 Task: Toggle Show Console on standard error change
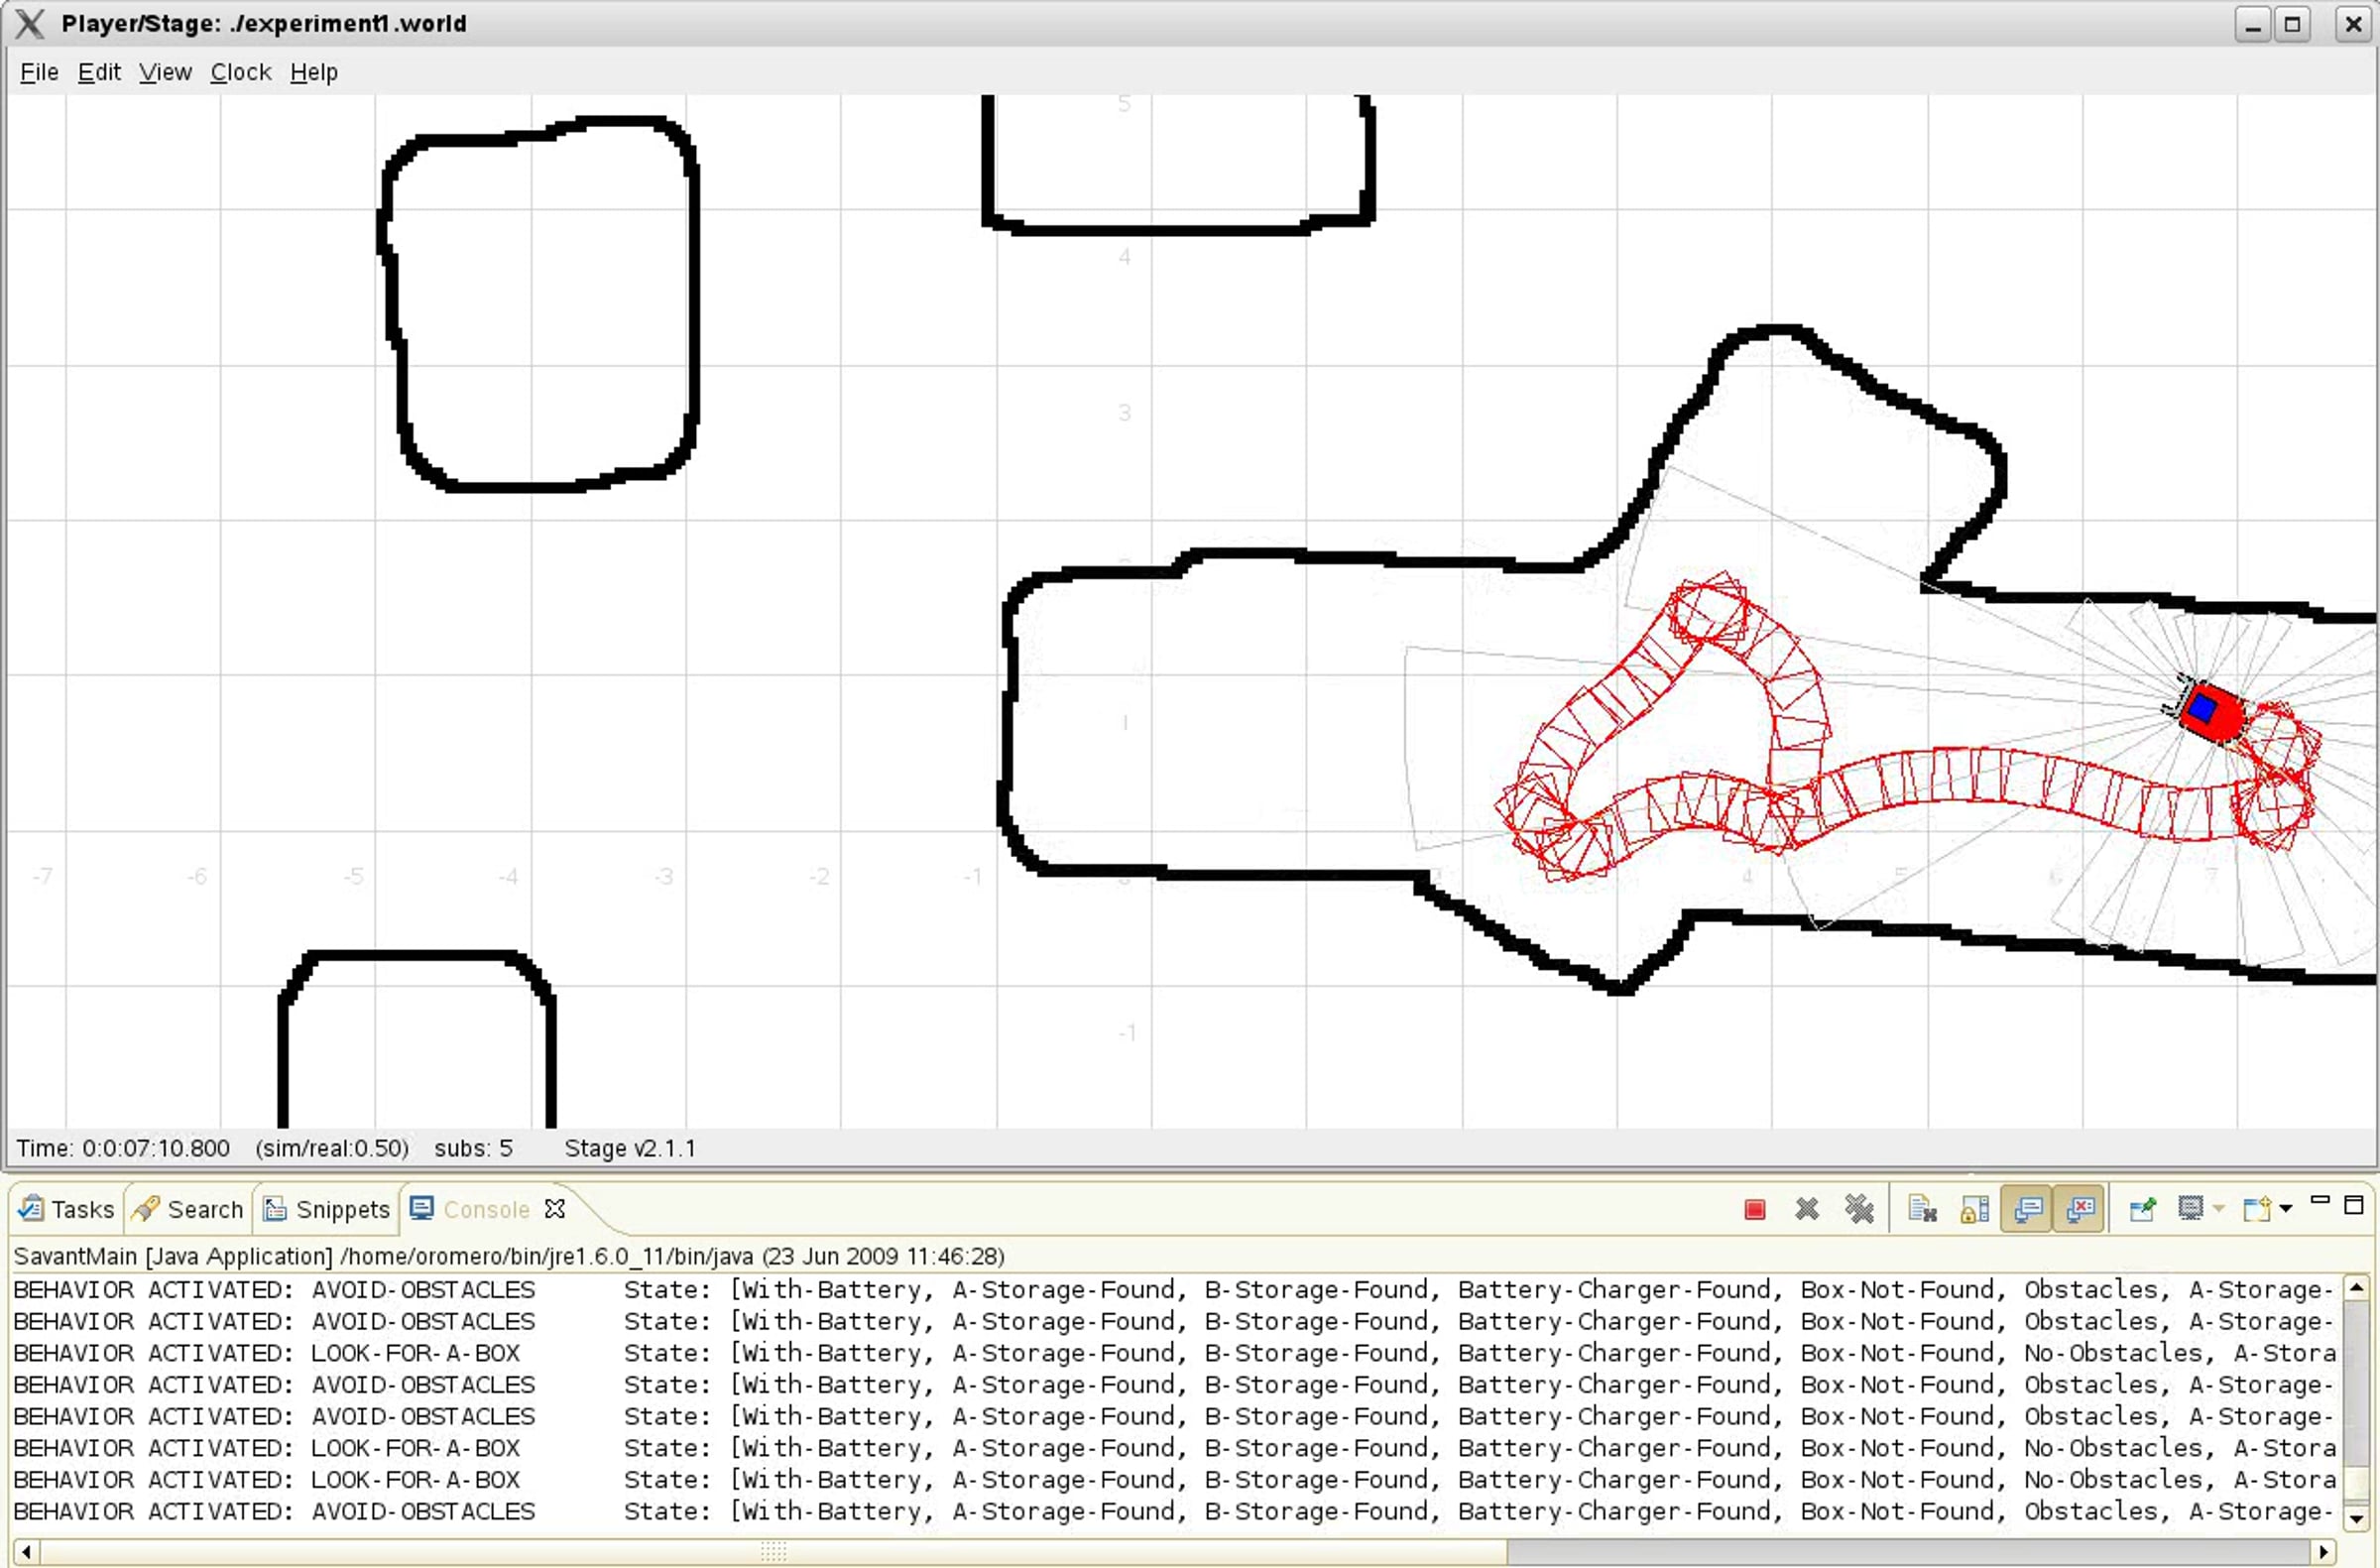(2080, 1210)
